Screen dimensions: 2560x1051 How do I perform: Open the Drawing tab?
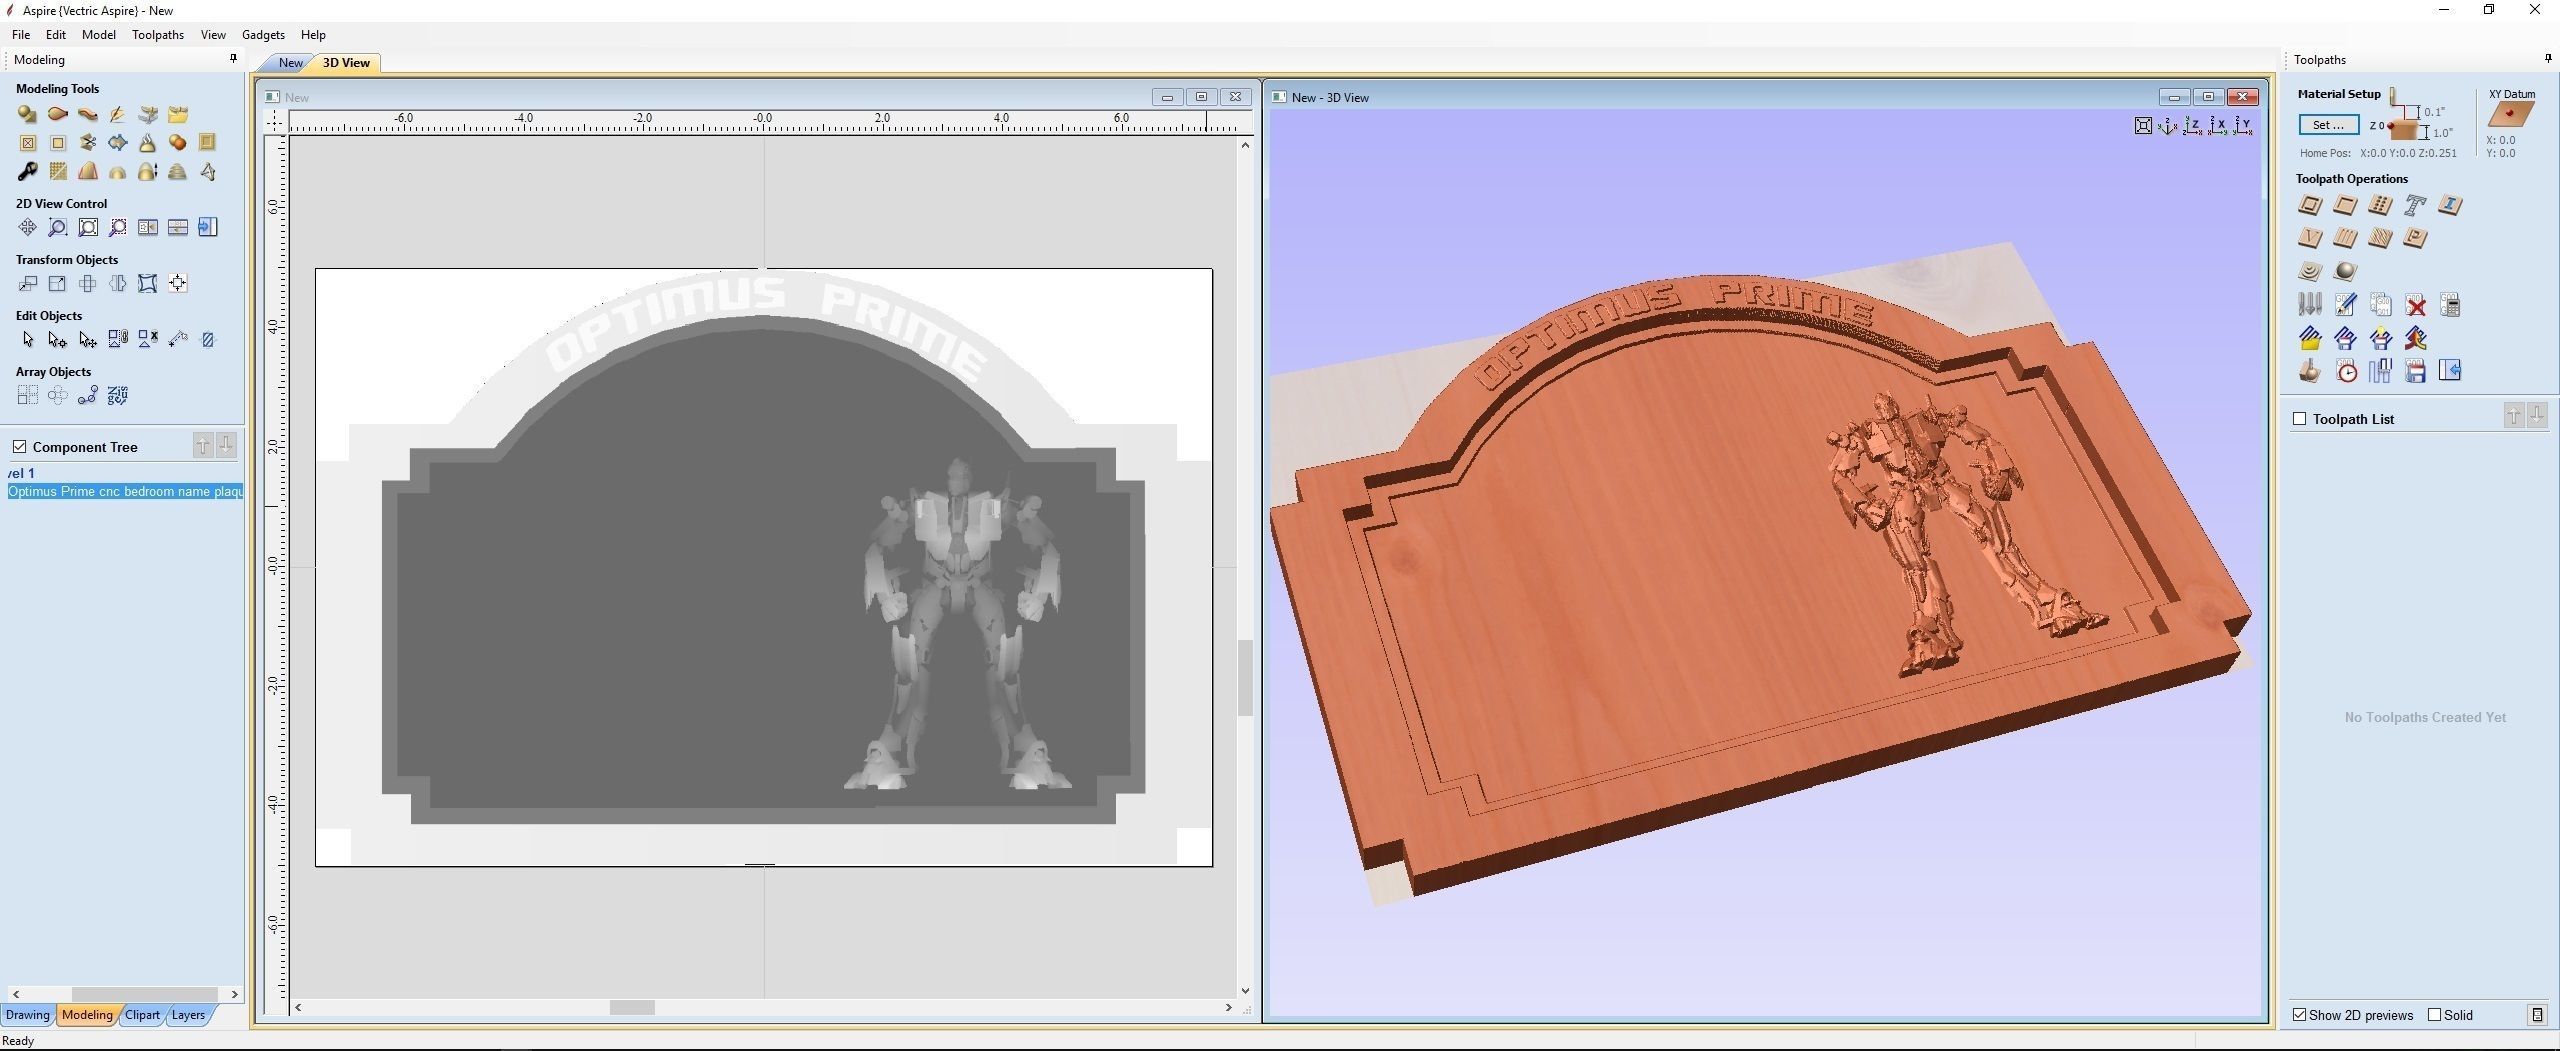click(27, 1015)
